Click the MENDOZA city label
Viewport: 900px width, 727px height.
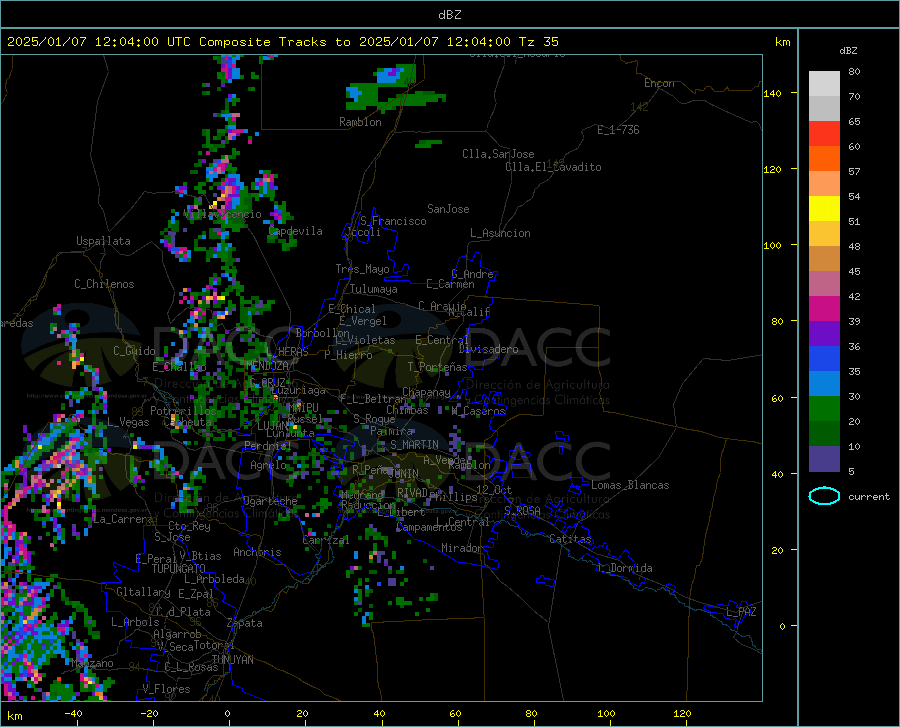[267, 366]
